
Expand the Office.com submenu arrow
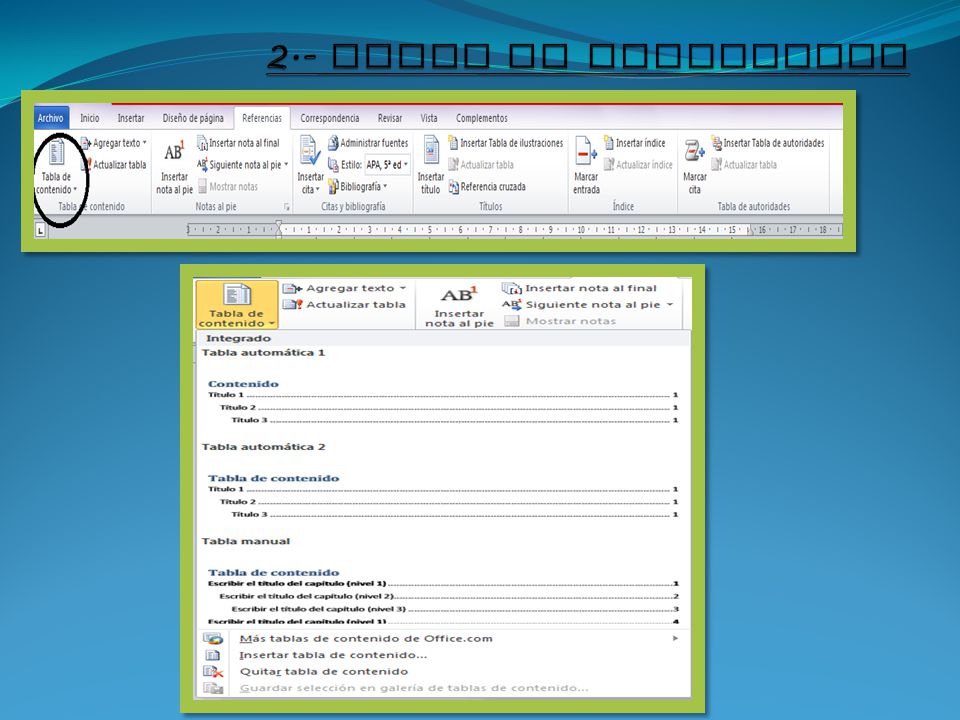tap(675, 639)
